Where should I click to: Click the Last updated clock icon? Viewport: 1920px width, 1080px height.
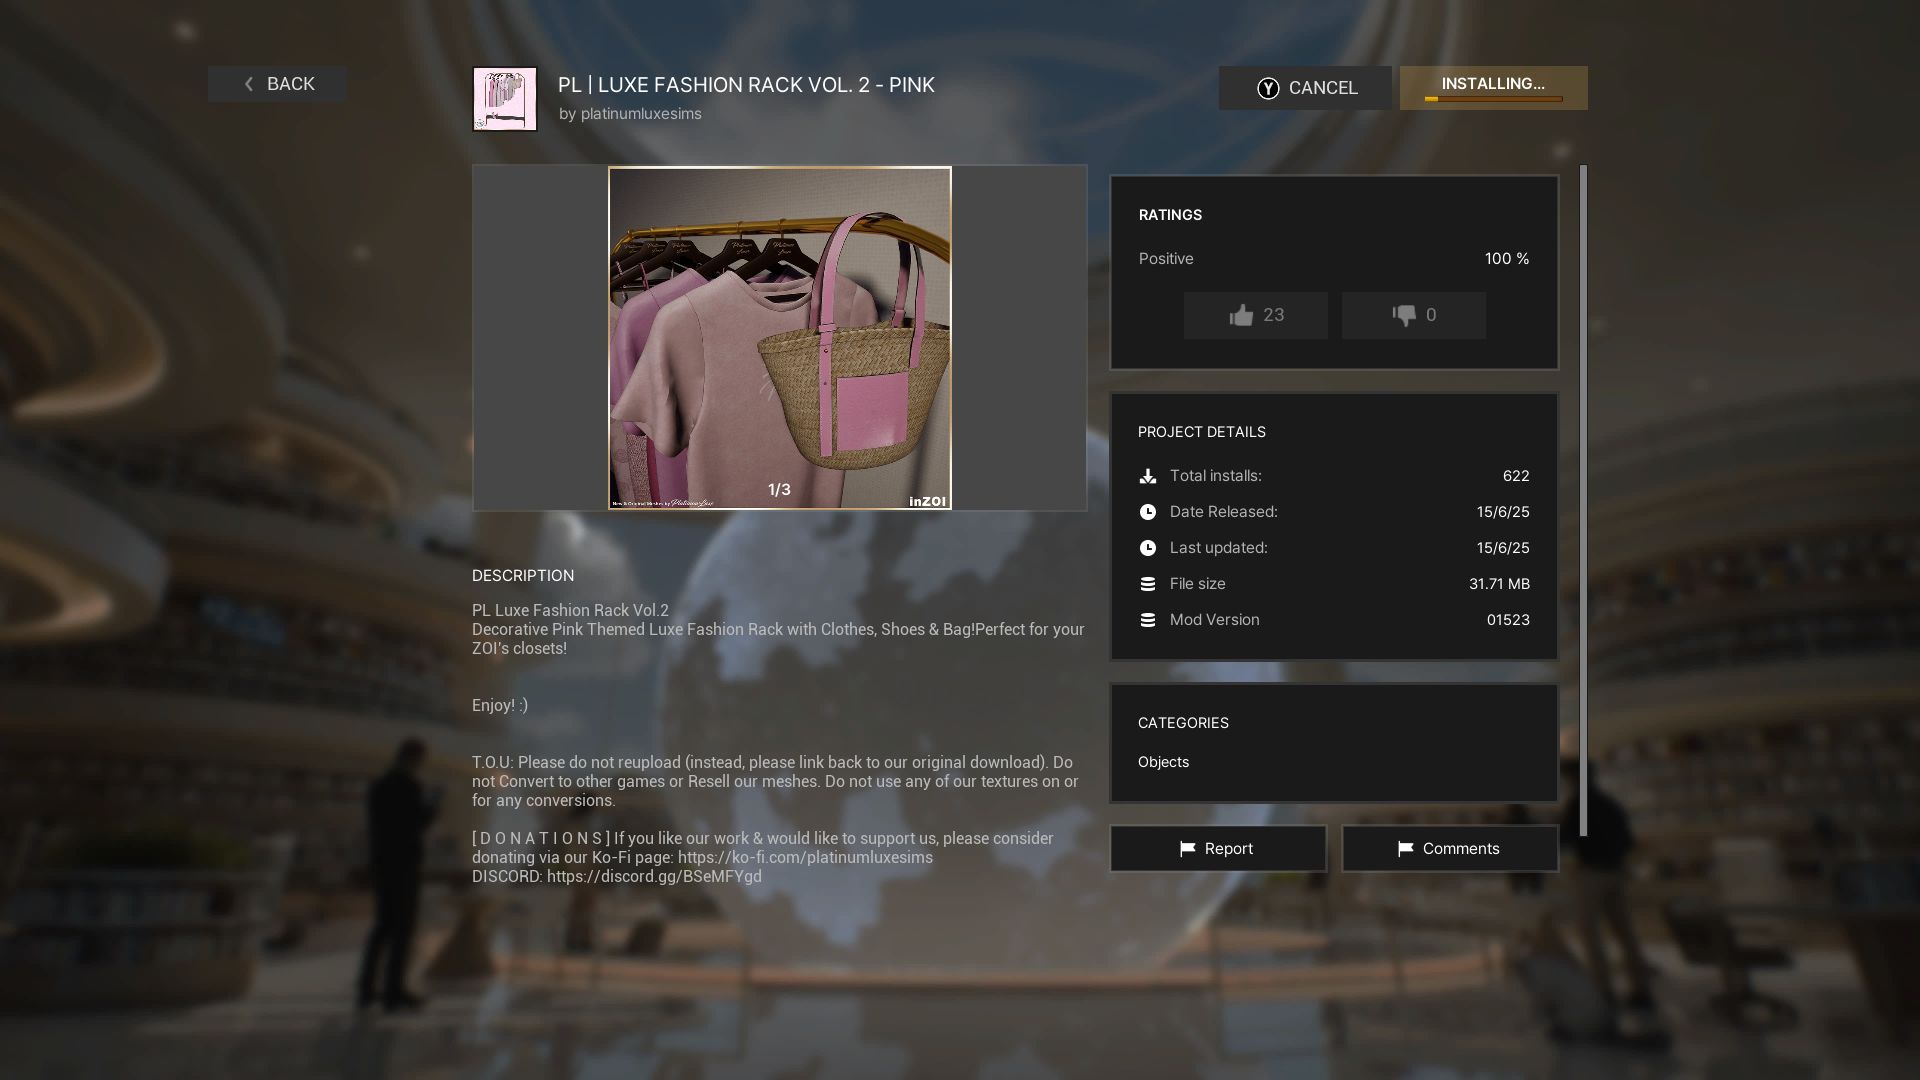click(x=1148, y=548)
